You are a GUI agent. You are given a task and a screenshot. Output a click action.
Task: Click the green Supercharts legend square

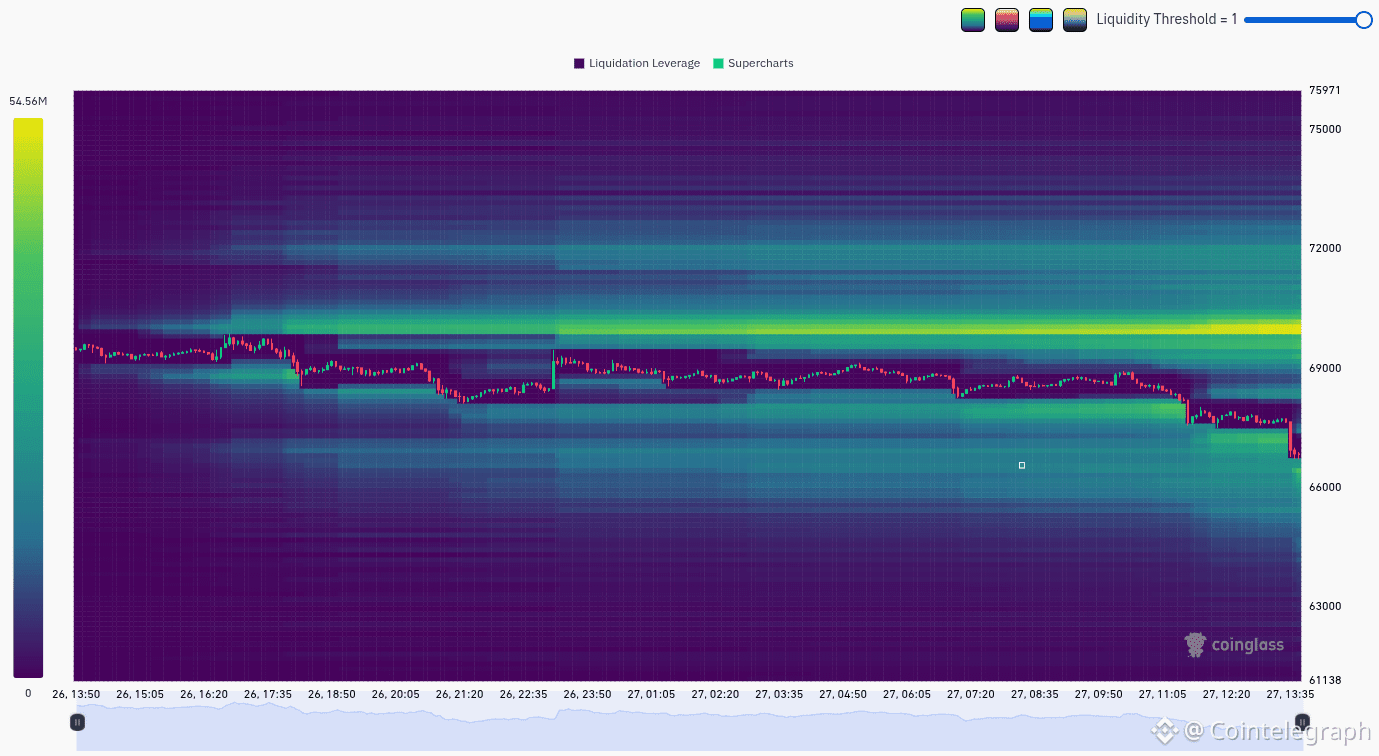718,63
